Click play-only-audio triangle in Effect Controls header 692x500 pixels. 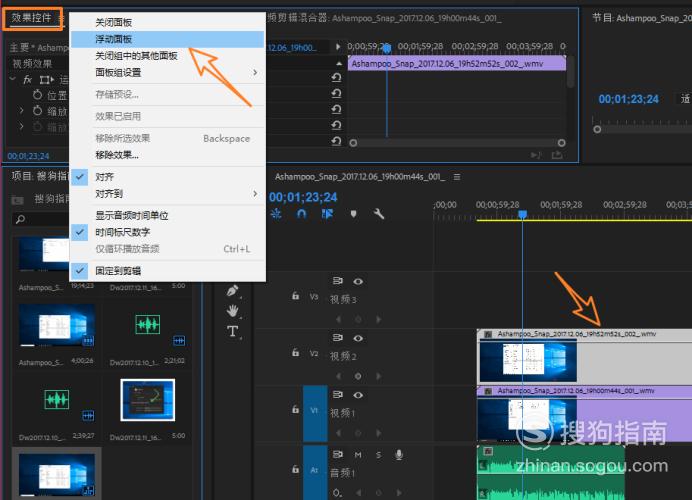tap(338, 46)
